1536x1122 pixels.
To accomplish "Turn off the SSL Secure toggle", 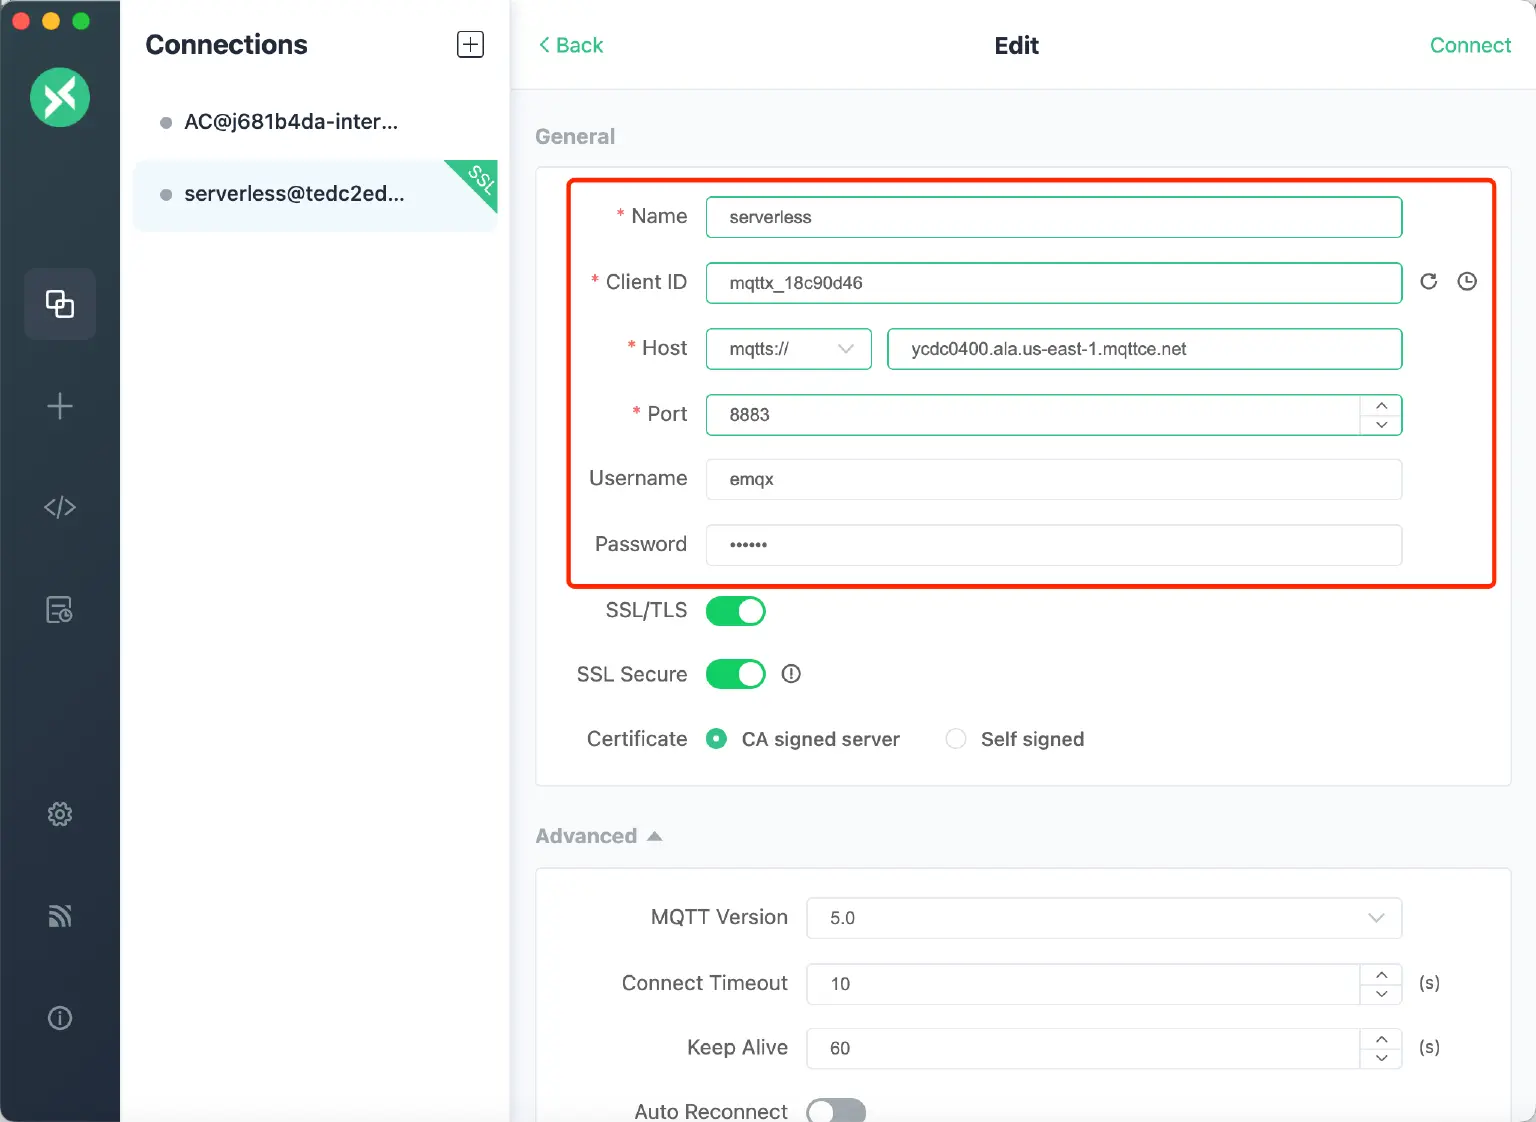I will pos(736,675).
